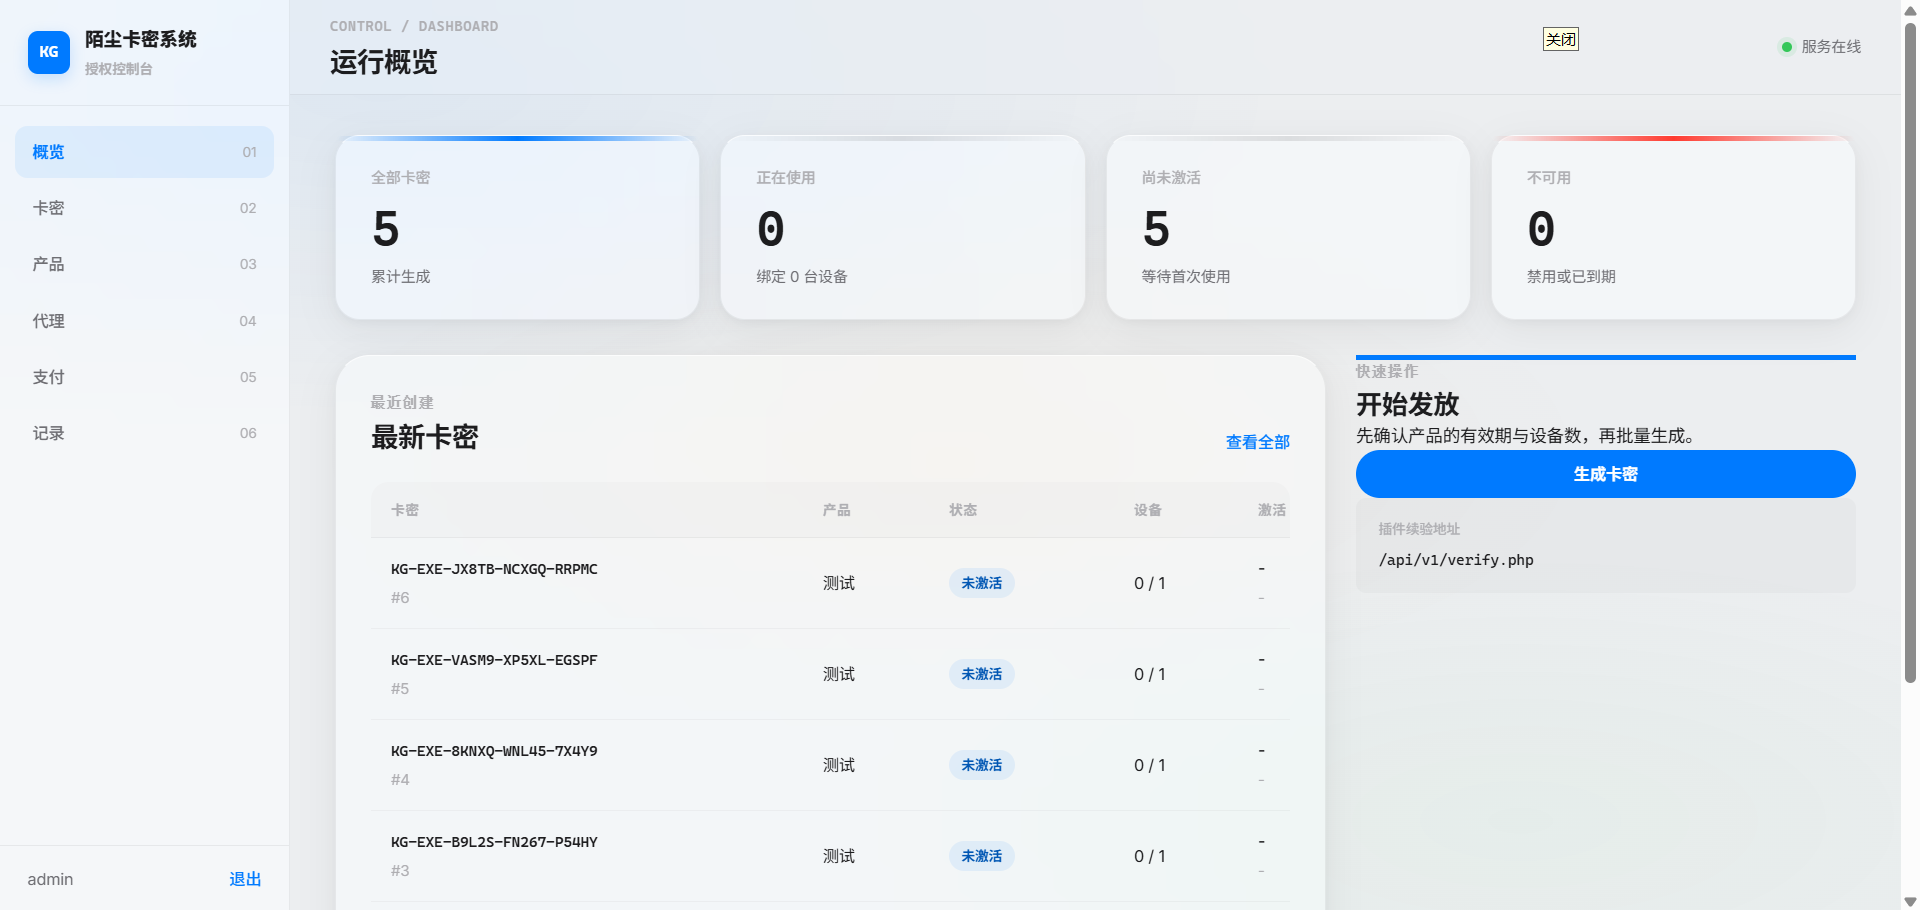This screenshot has width=1920, height=910.
Task: Click the 激活 column header
Action: click(x=1272, y=510)
